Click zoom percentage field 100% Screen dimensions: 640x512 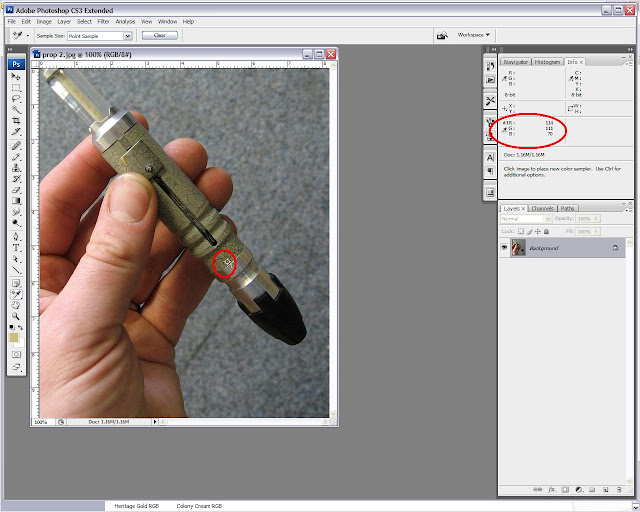click(x=43, y=422)
